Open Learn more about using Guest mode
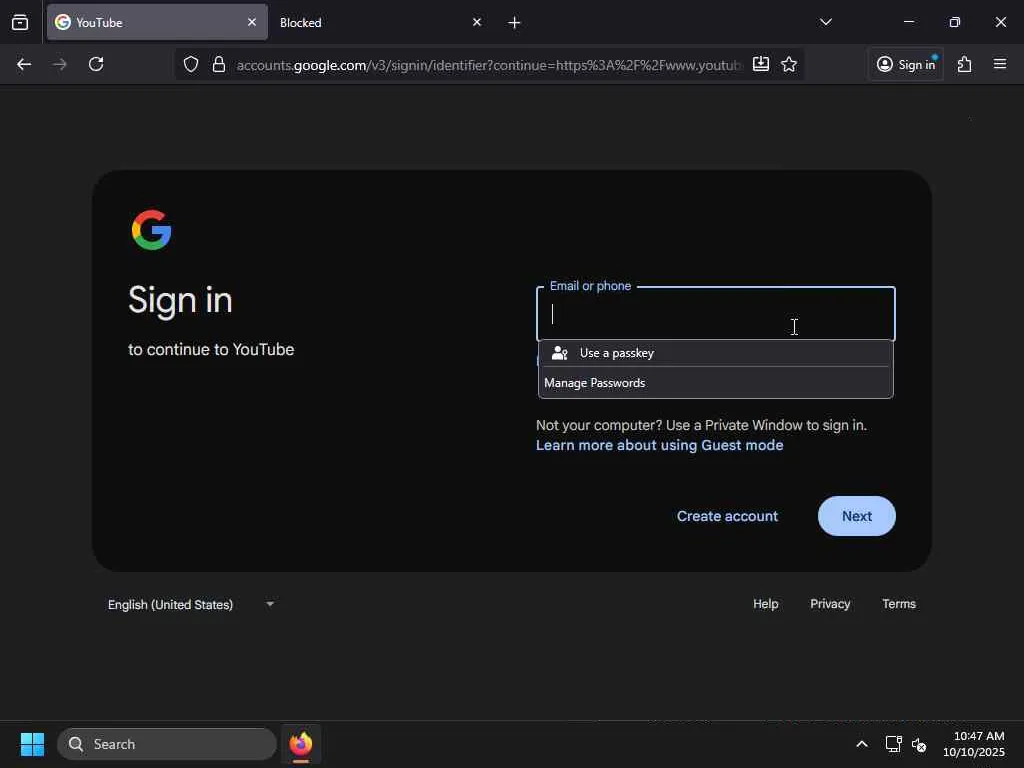 click(660, 445)
